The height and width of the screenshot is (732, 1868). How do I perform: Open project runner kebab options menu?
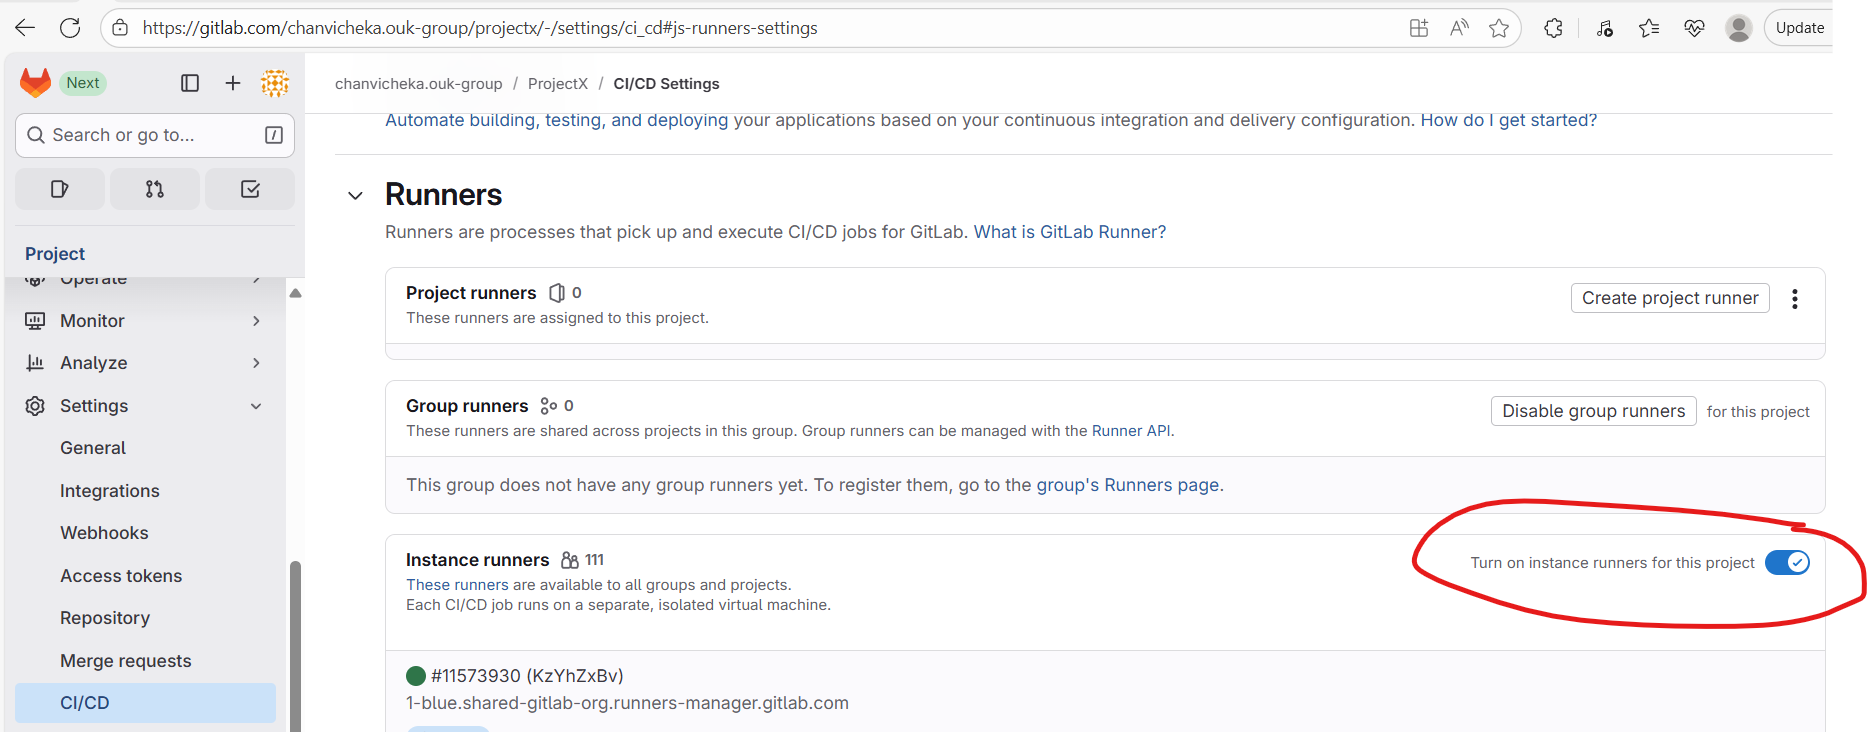(x=1795, y=299)
